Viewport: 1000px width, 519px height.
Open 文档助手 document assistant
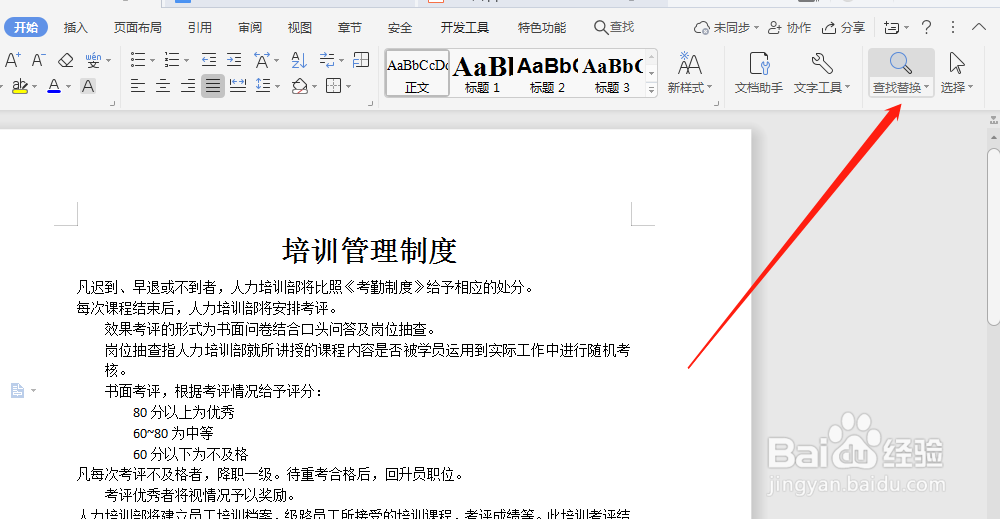tap(759, 73)
